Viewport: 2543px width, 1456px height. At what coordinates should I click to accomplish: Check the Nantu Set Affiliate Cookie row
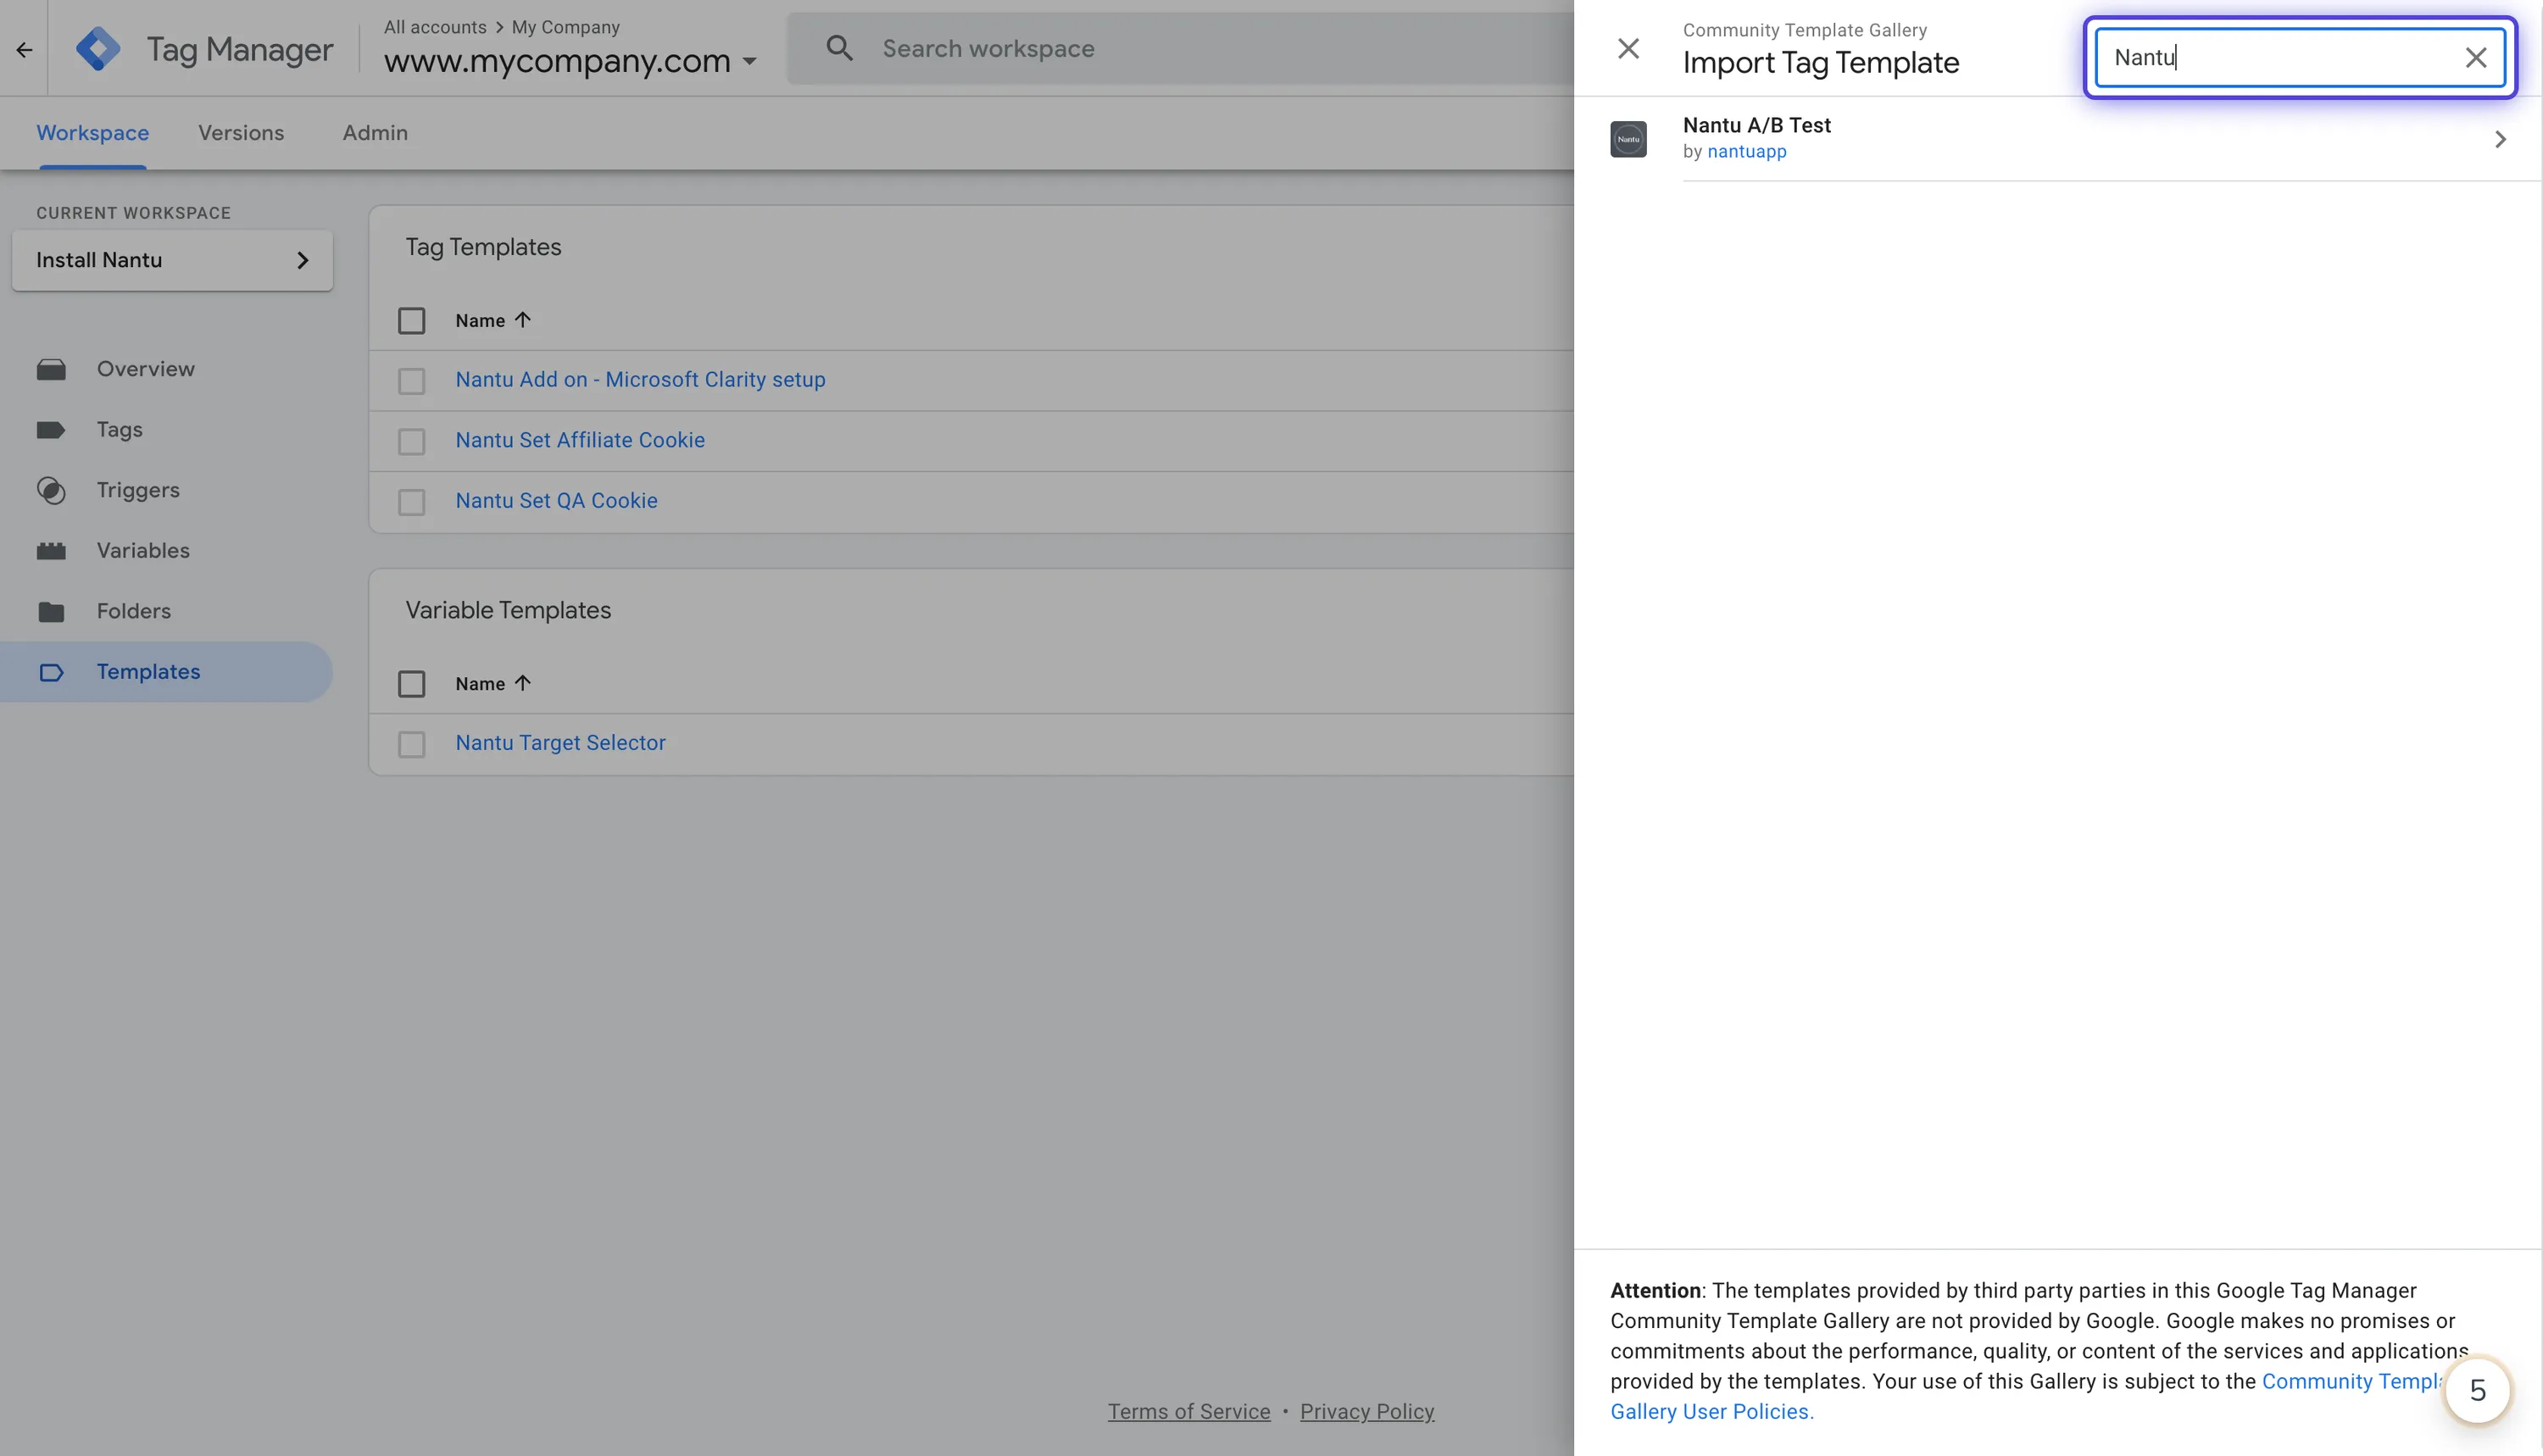pyautogui.click(x=411, y=442)
